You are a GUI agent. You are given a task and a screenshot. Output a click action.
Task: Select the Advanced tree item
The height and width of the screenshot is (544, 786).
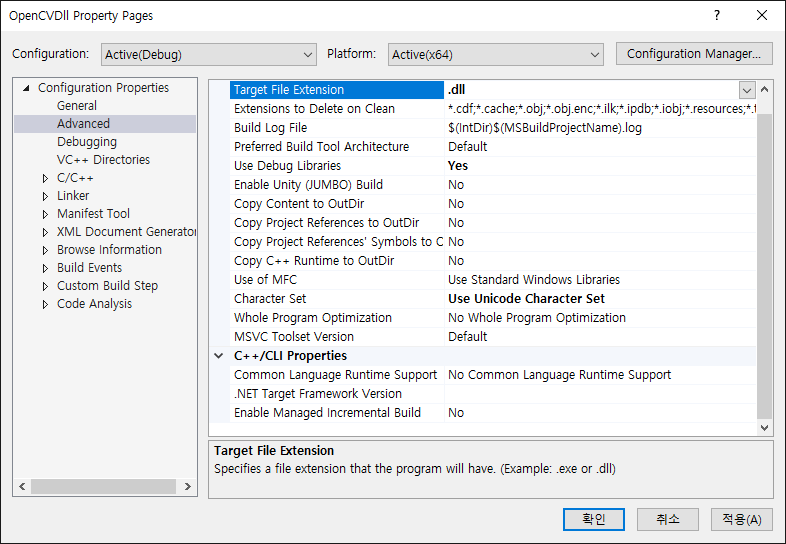(x=83, y=124)
